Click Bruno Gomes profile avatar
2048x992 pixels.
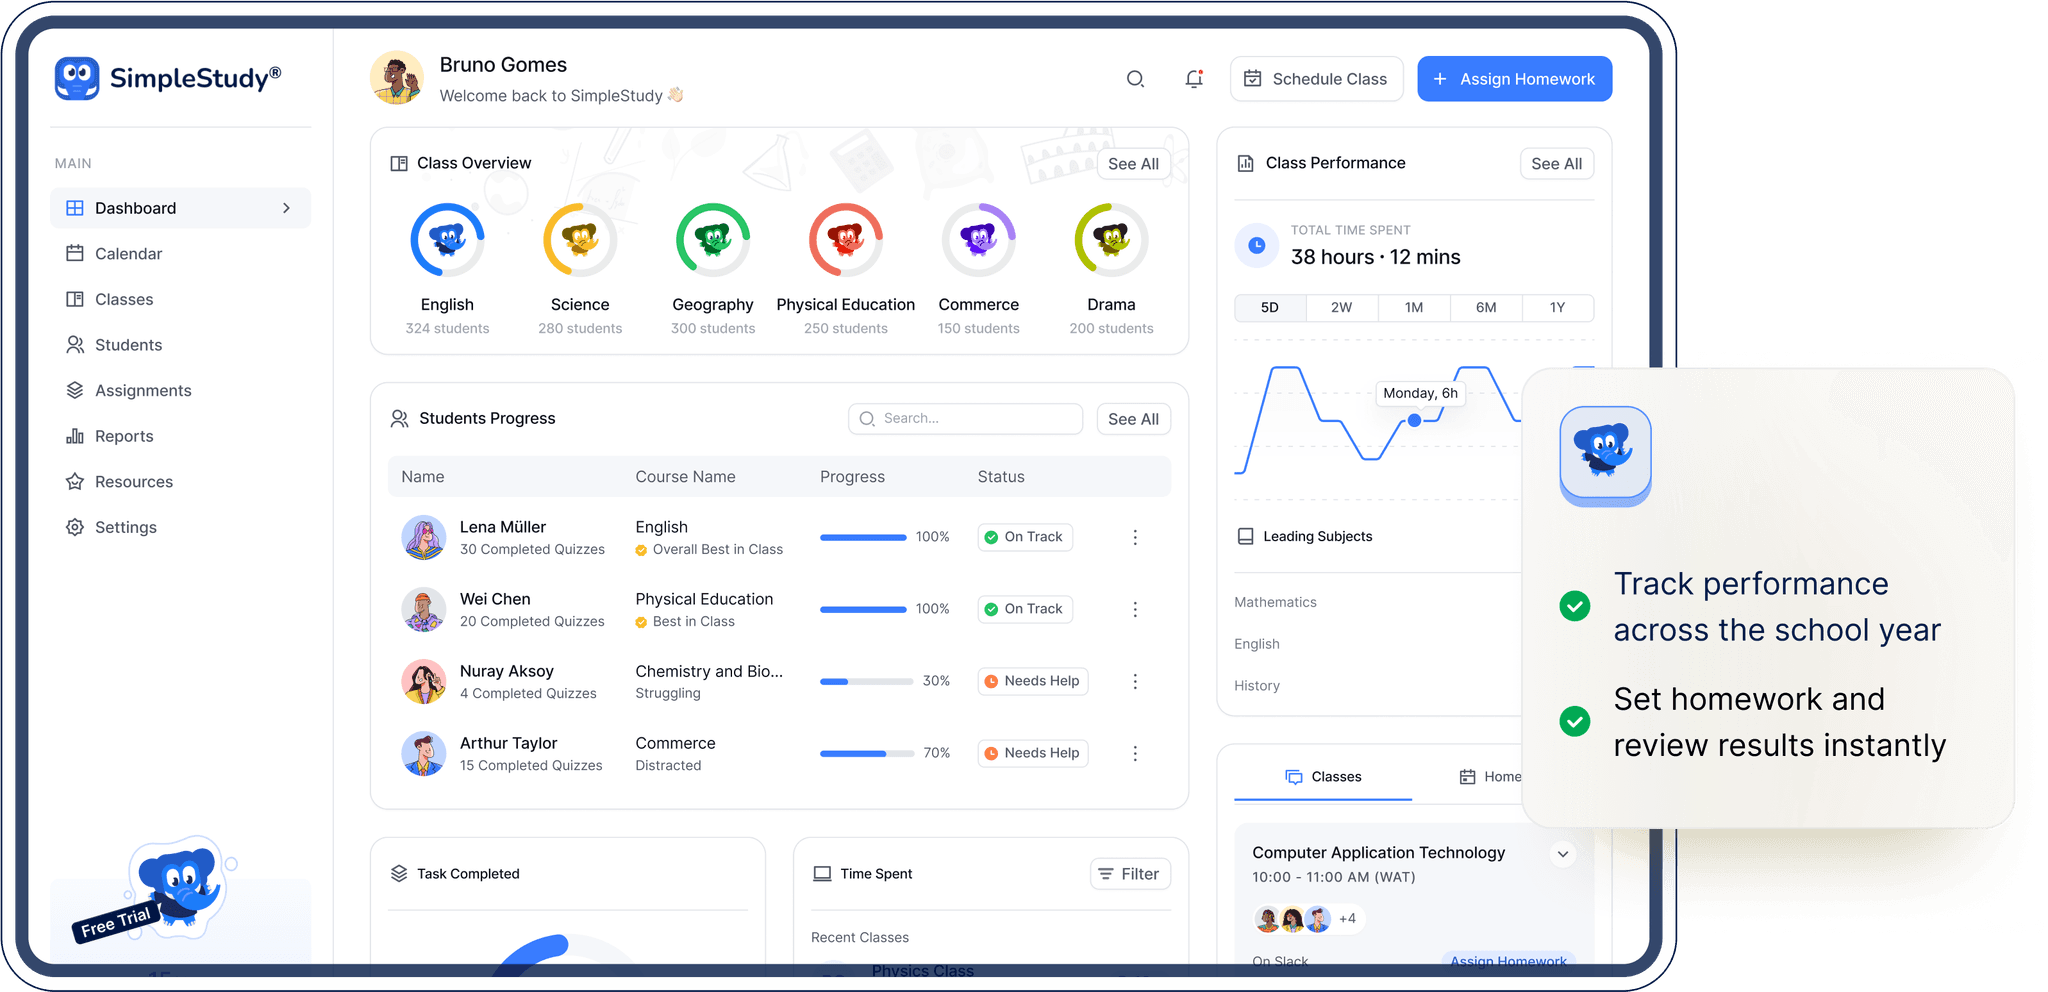[396, 78]
